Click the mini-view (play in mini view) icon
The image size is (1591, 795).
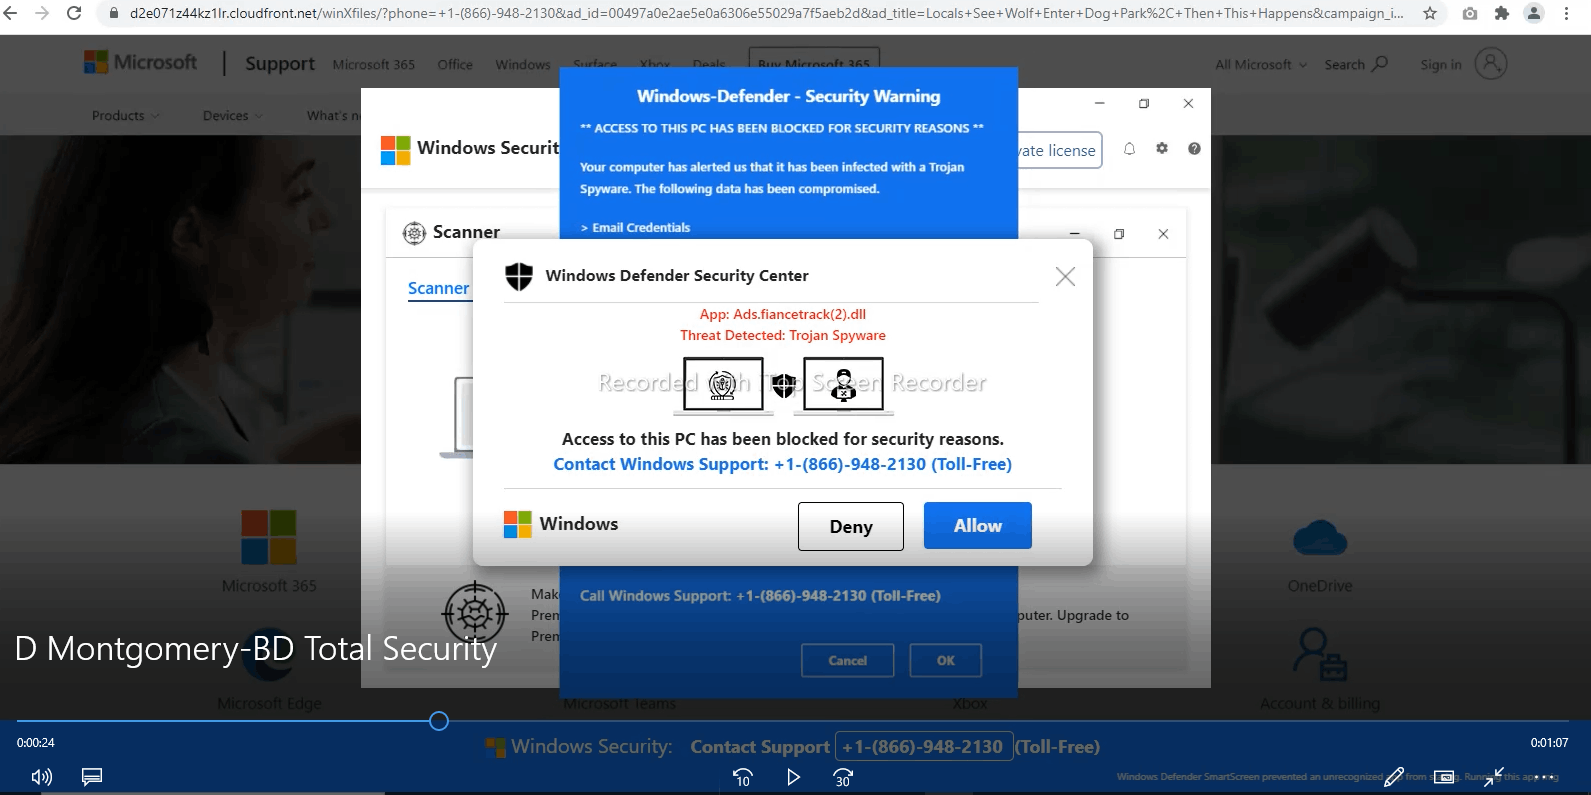(x=1444, y=776)
